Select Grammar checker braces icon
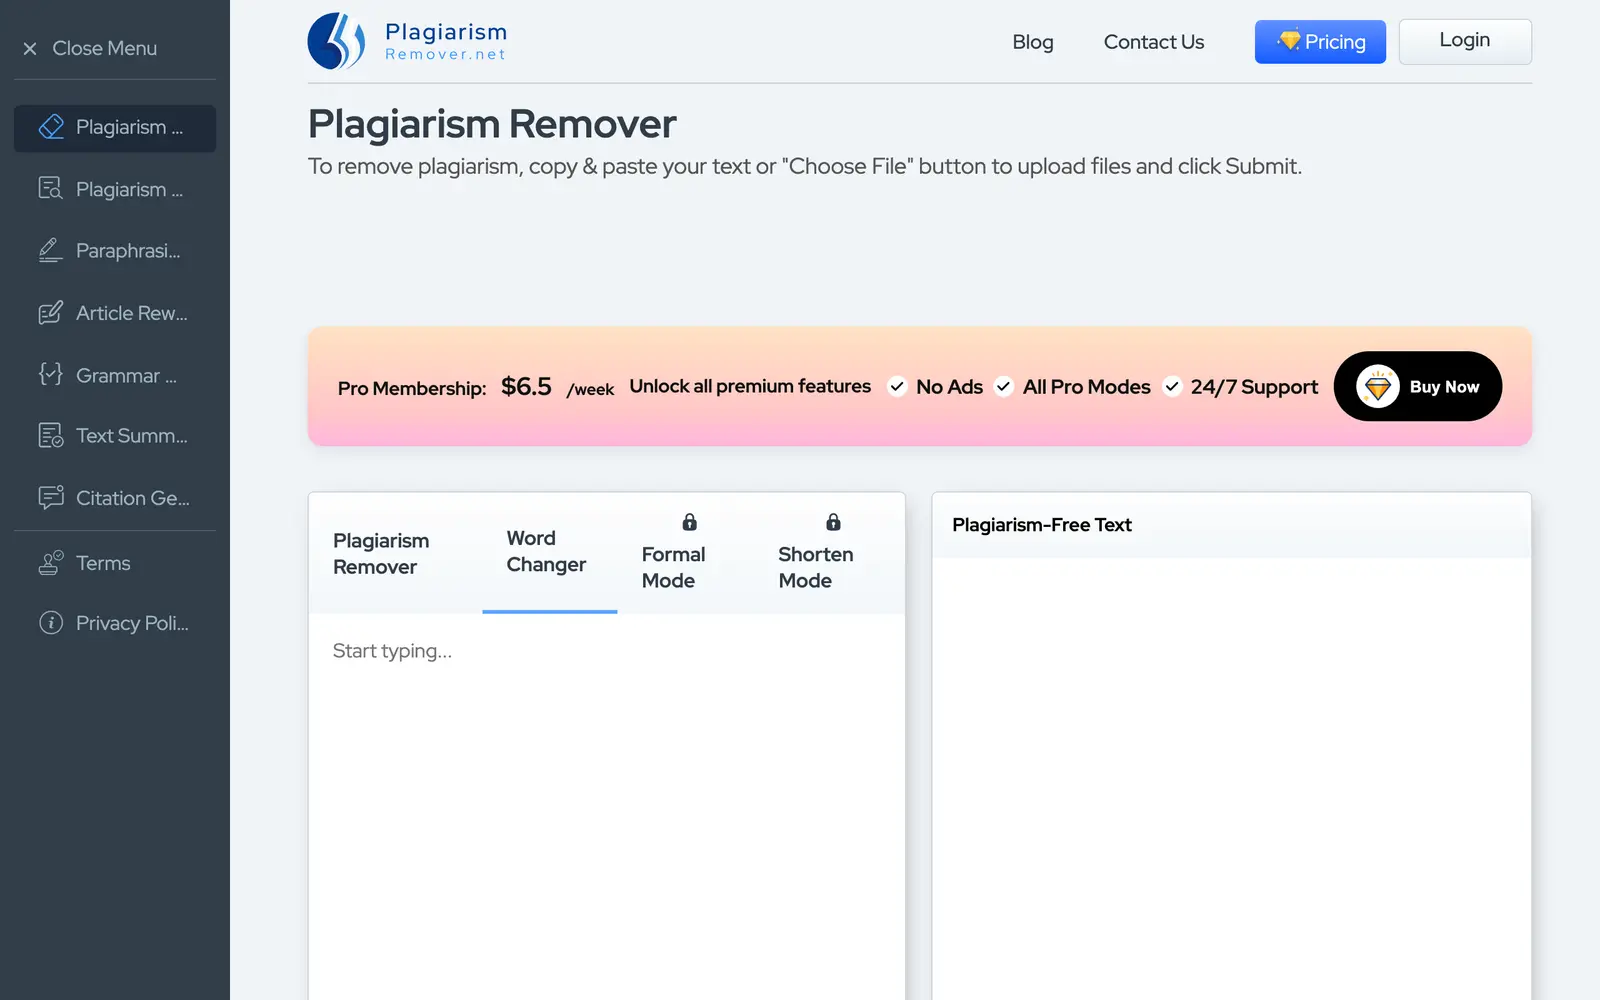Screen dimensions: 1600x1000 pos(51,374)
